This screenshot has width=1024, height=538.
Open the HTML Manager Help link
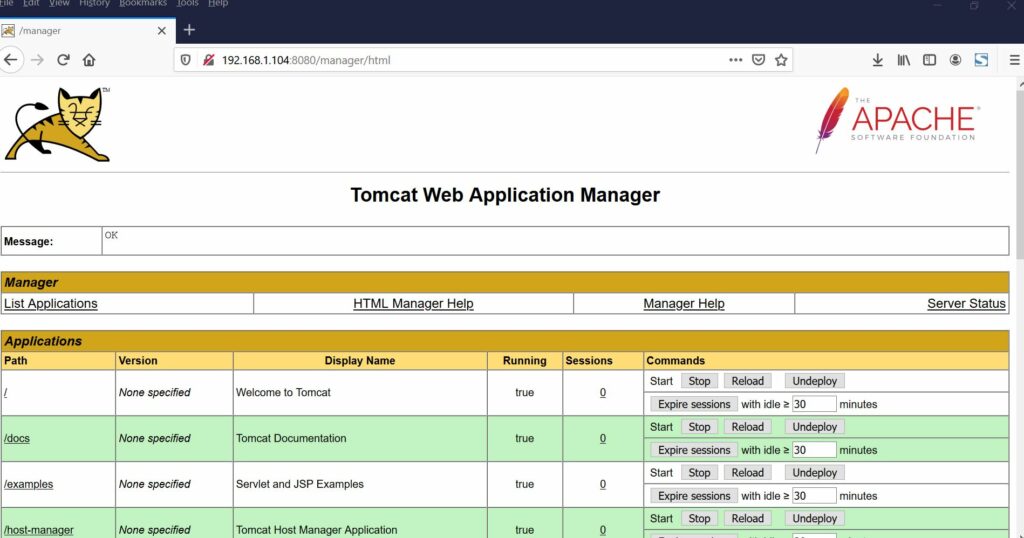413,304
